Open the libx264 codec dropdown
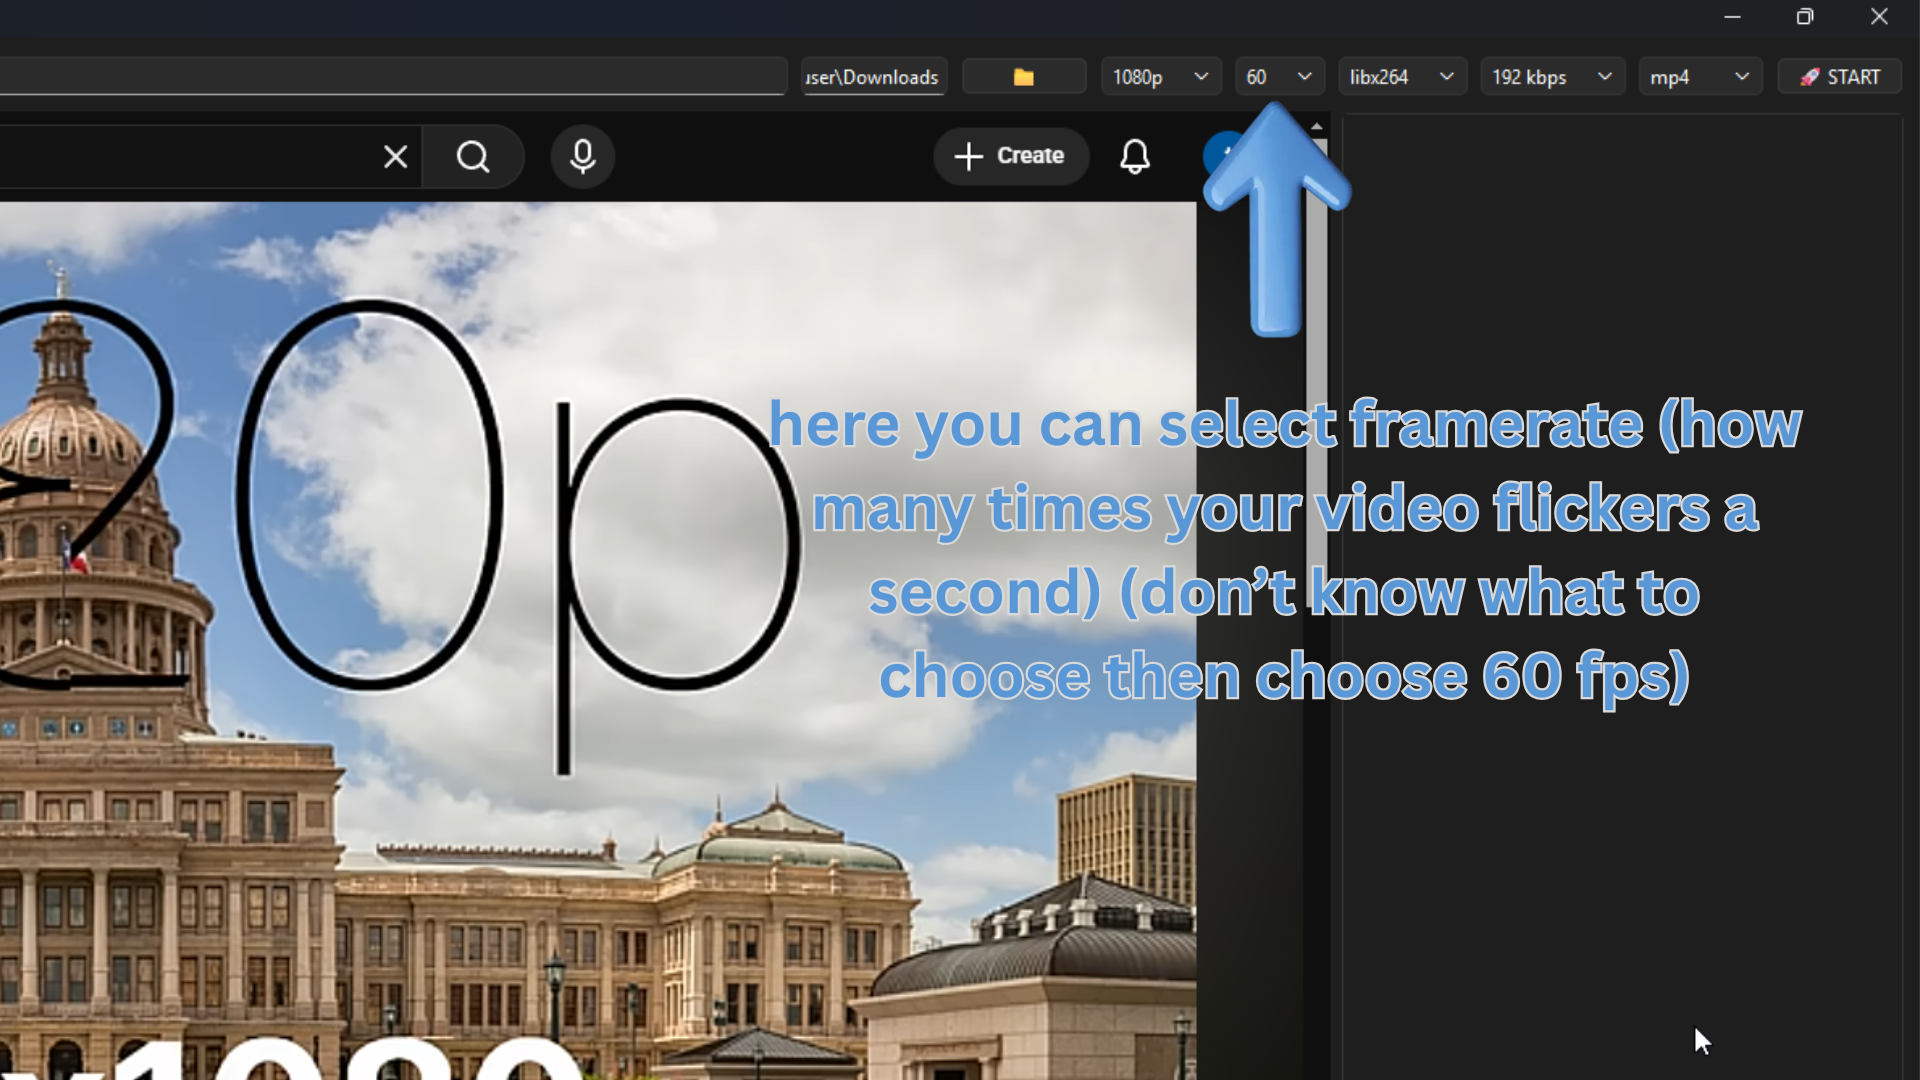The width and height of the screenshot is (1920, 1080). point(1400,76)
